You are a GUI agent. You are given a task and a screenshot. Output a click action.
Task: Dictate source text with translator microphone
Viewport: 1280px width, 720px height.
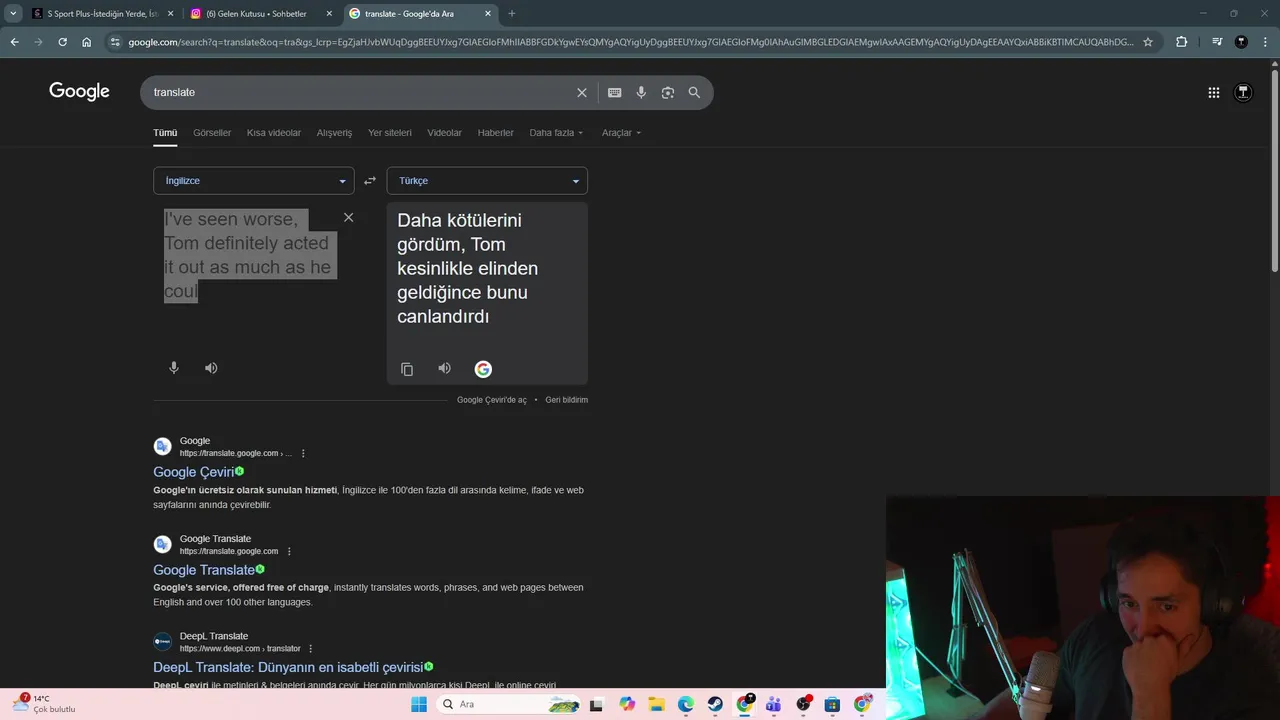[x=173, y=368]
